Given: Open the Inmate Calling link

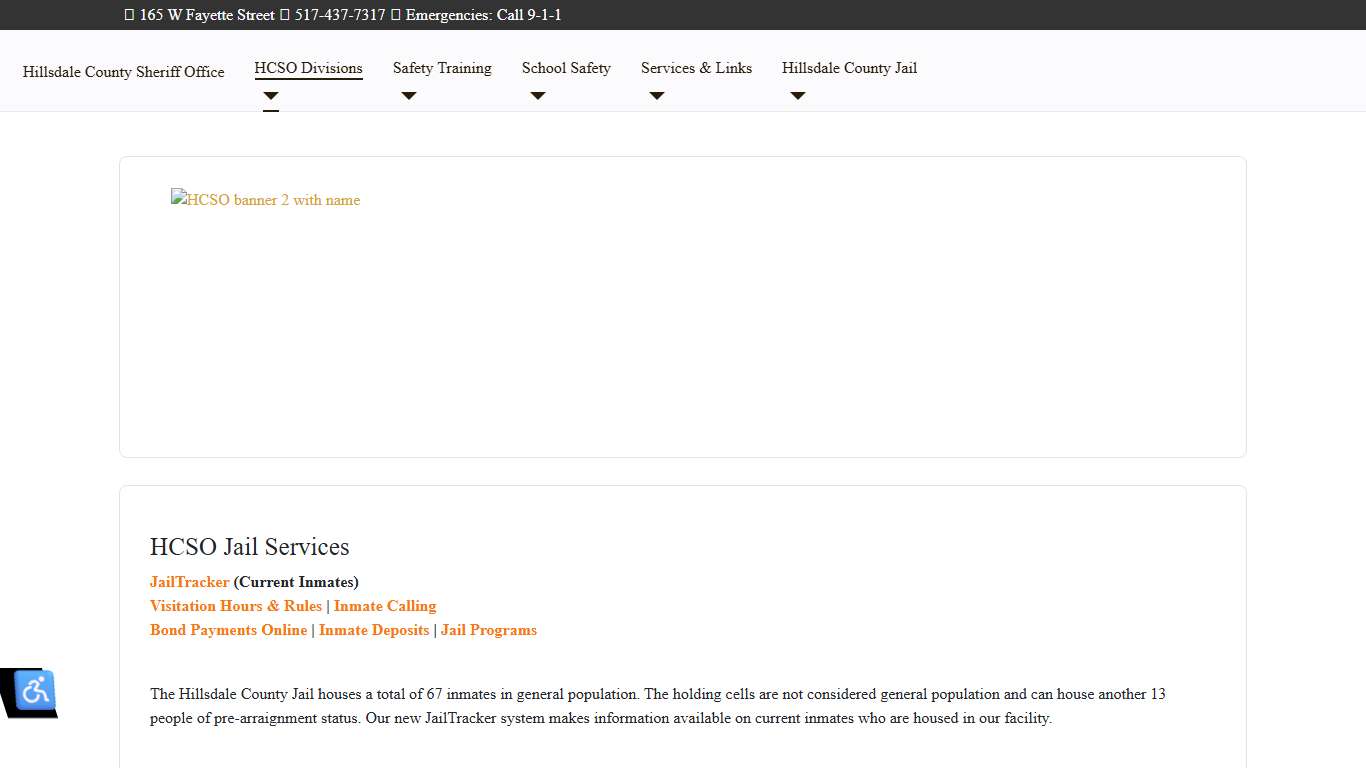Looking at the screenshot, I should 385,606.
